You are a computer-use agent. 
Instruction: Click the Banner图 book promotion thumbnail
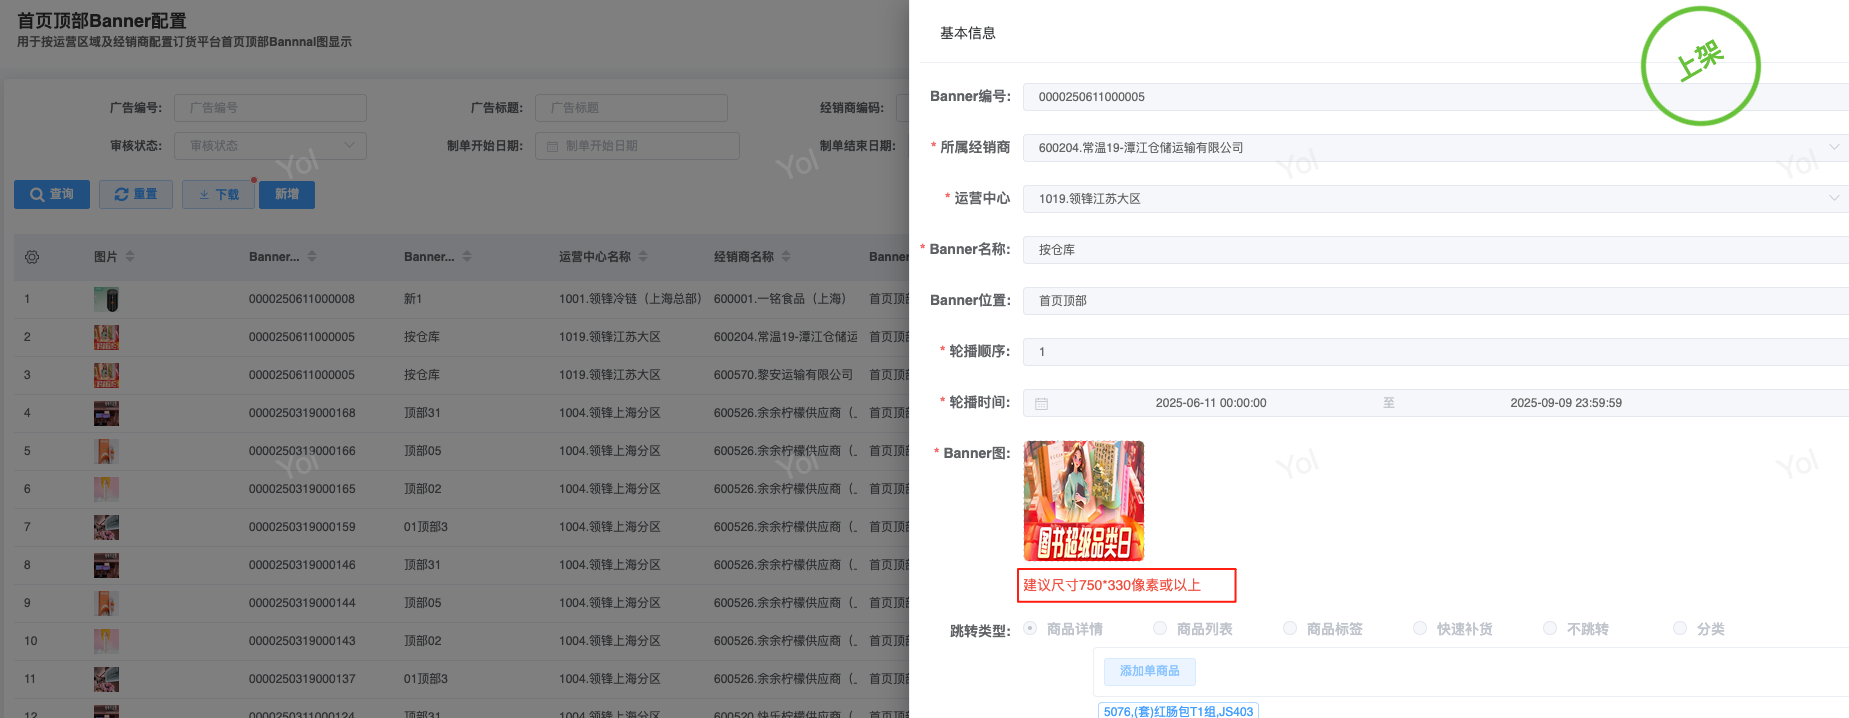pos(1084,500)
